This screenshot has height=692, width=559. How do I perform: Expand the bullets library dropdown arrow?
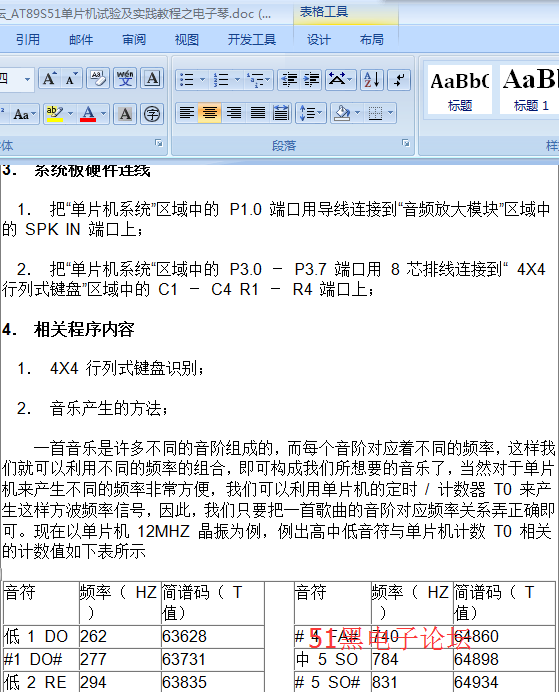point(203,80)
